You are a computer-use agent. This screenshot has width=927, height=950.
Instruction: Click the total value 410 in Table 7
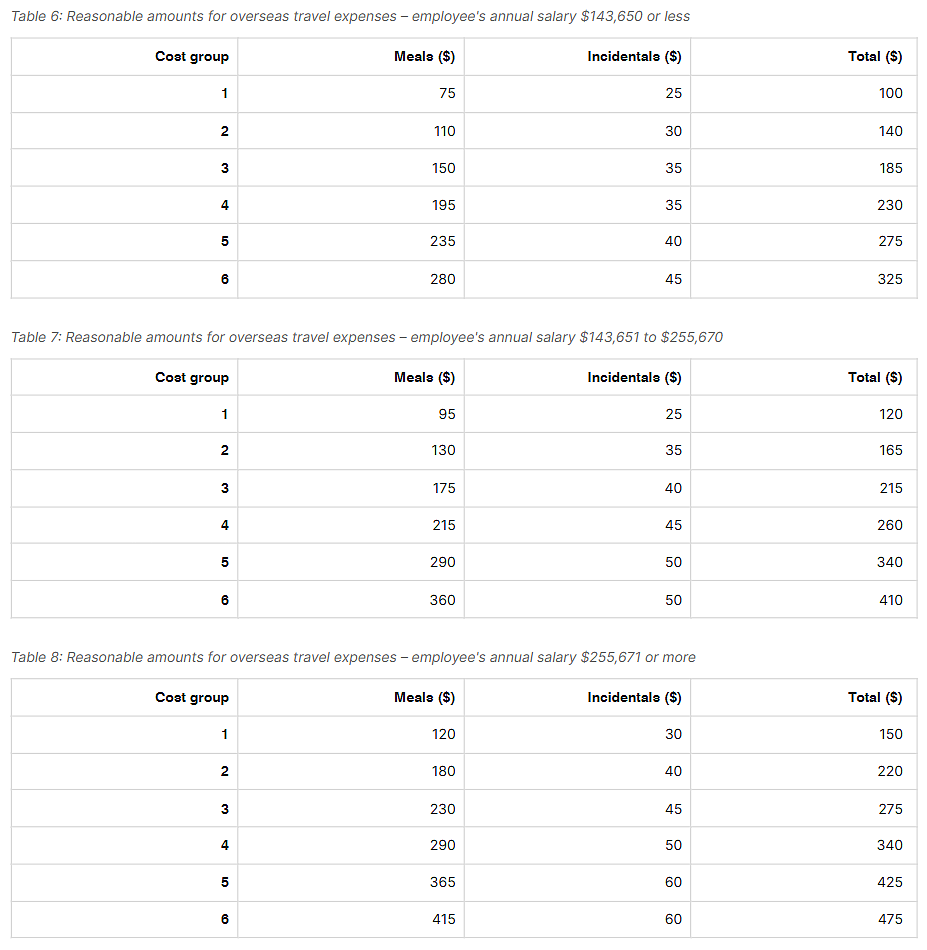(891, 600)
